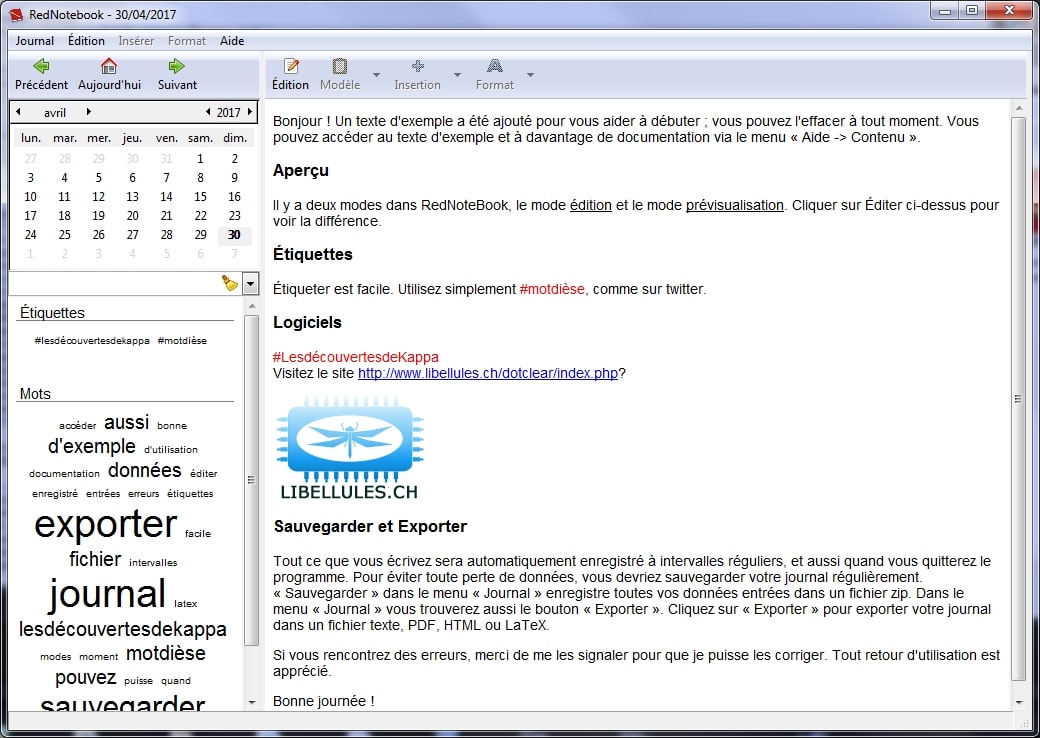Click the sidebar scroll down arrow
Viewport: 1040px width, 738px height.
click(251, 702)
